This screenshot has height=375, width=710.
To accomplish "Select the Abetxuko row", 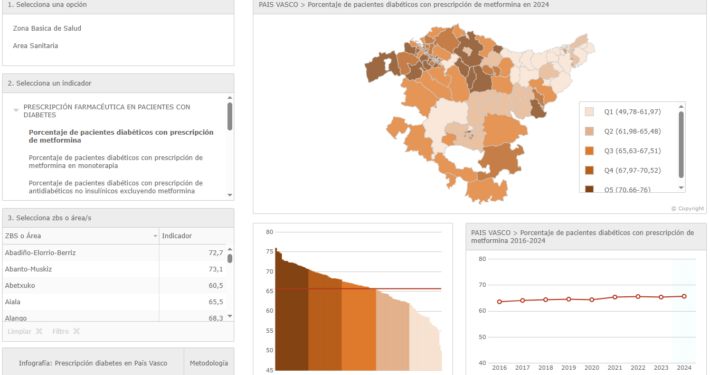I will tap(114, 285).
